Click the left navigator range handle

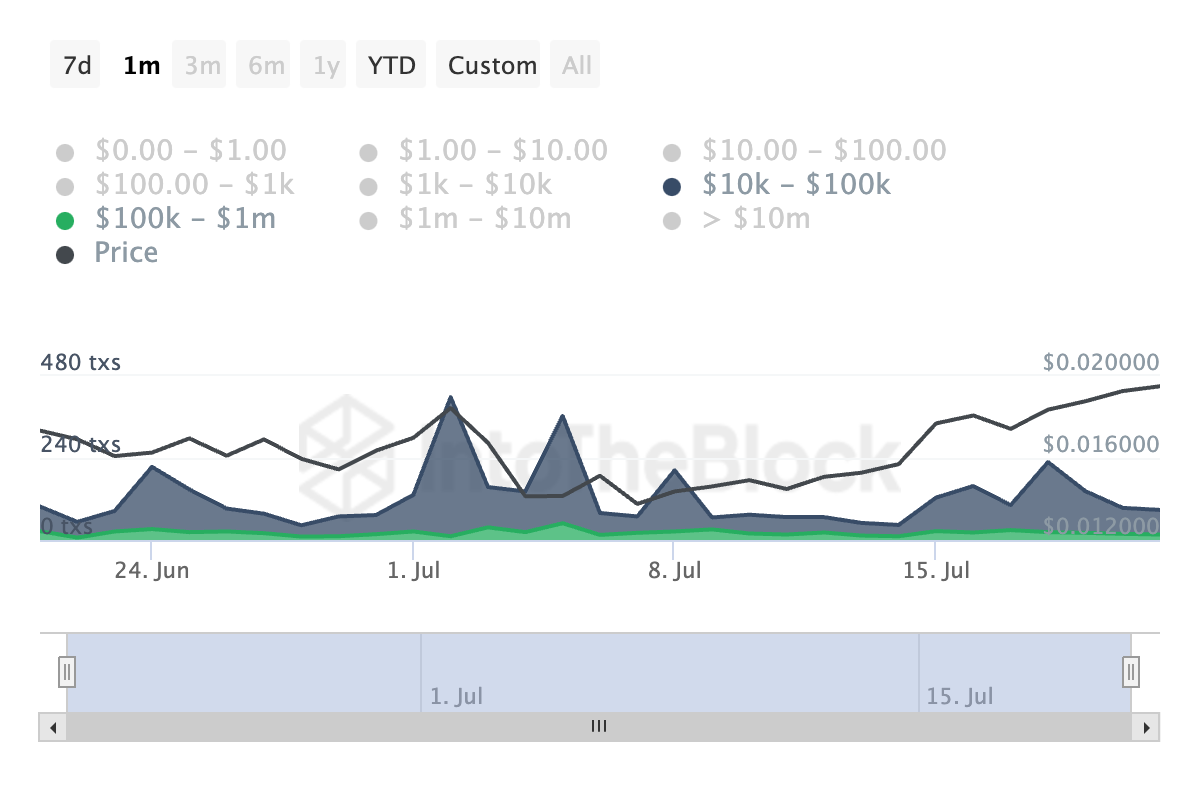pos(67,670)
